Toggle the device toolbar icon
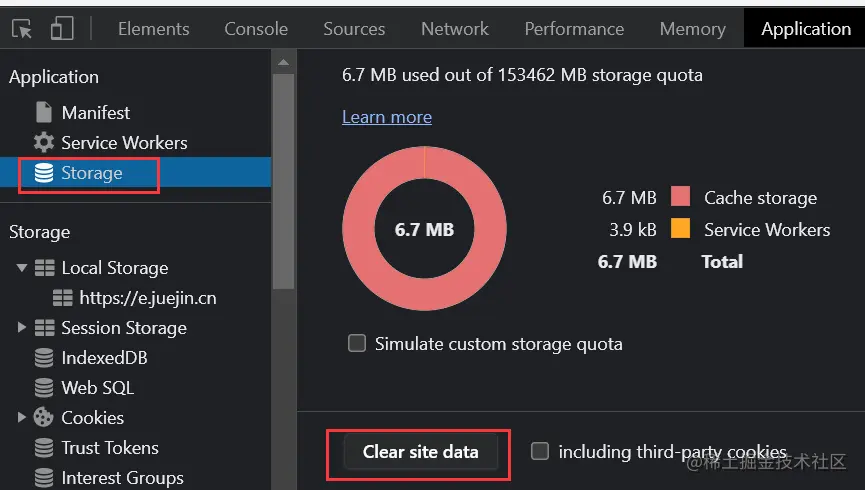The image size is (865, 490). (62, 29)
